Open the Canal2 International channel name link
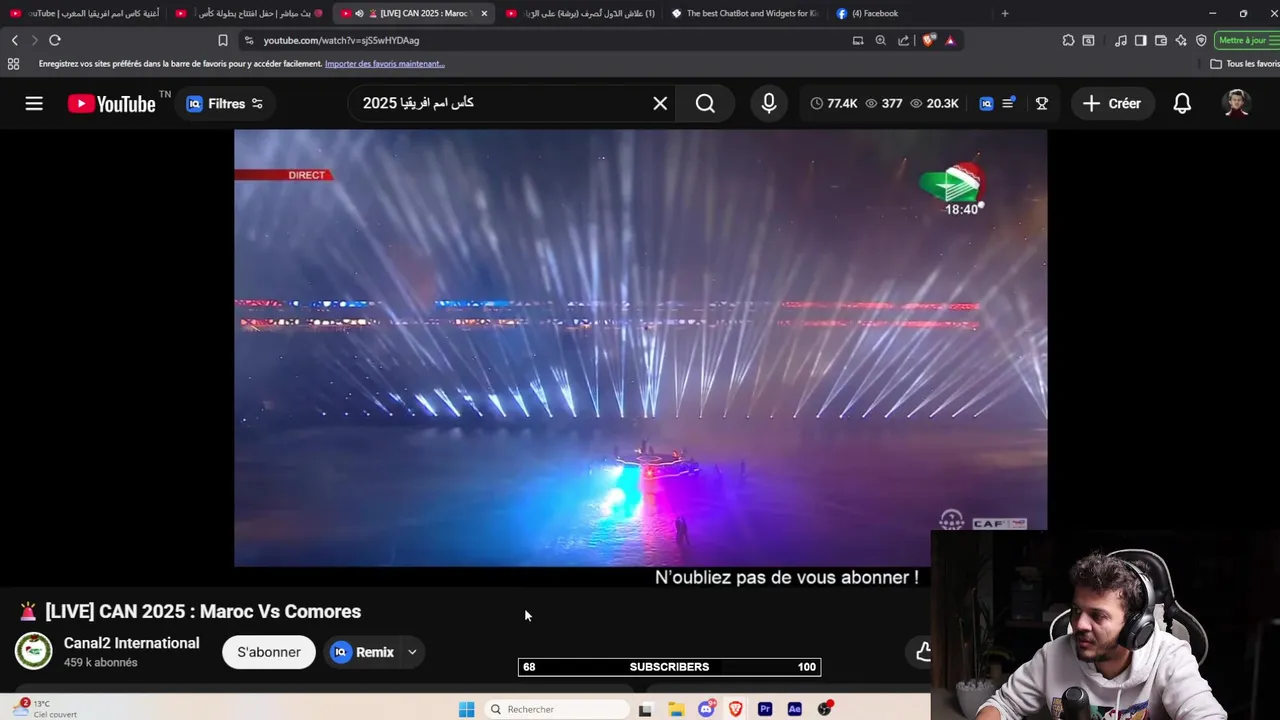The width and height of the screenshot is (1280, 720). coord(132,643)
